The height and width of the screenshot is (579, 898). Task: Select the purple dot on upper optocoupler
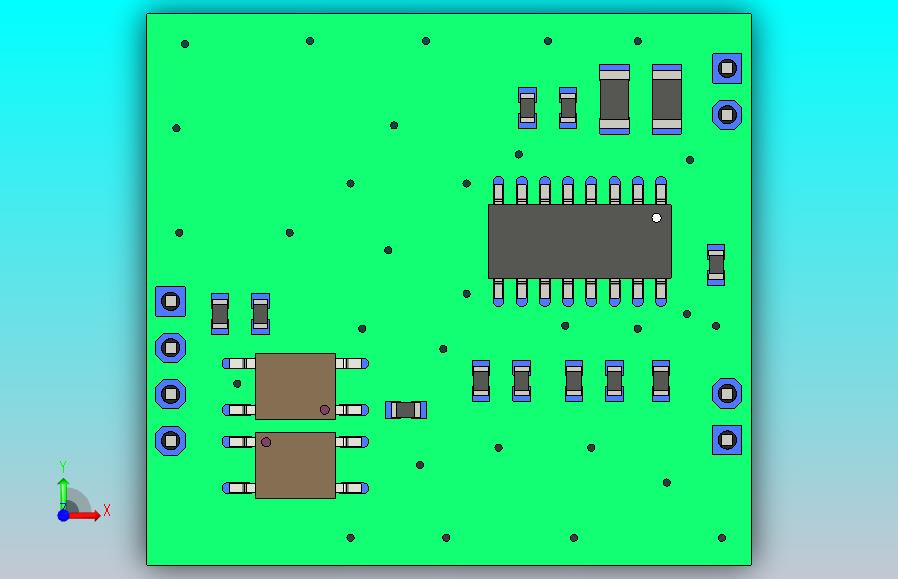pyautogui.click(x=325, y=409)
